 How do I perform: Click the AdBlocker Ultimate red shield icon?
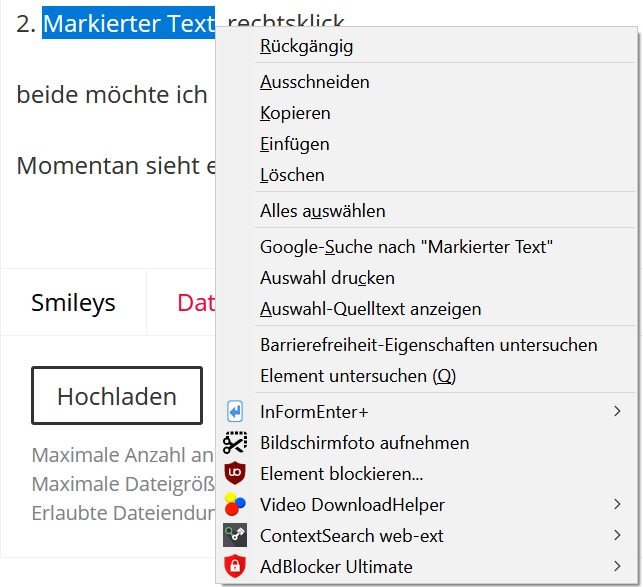(x=235, y=566)
